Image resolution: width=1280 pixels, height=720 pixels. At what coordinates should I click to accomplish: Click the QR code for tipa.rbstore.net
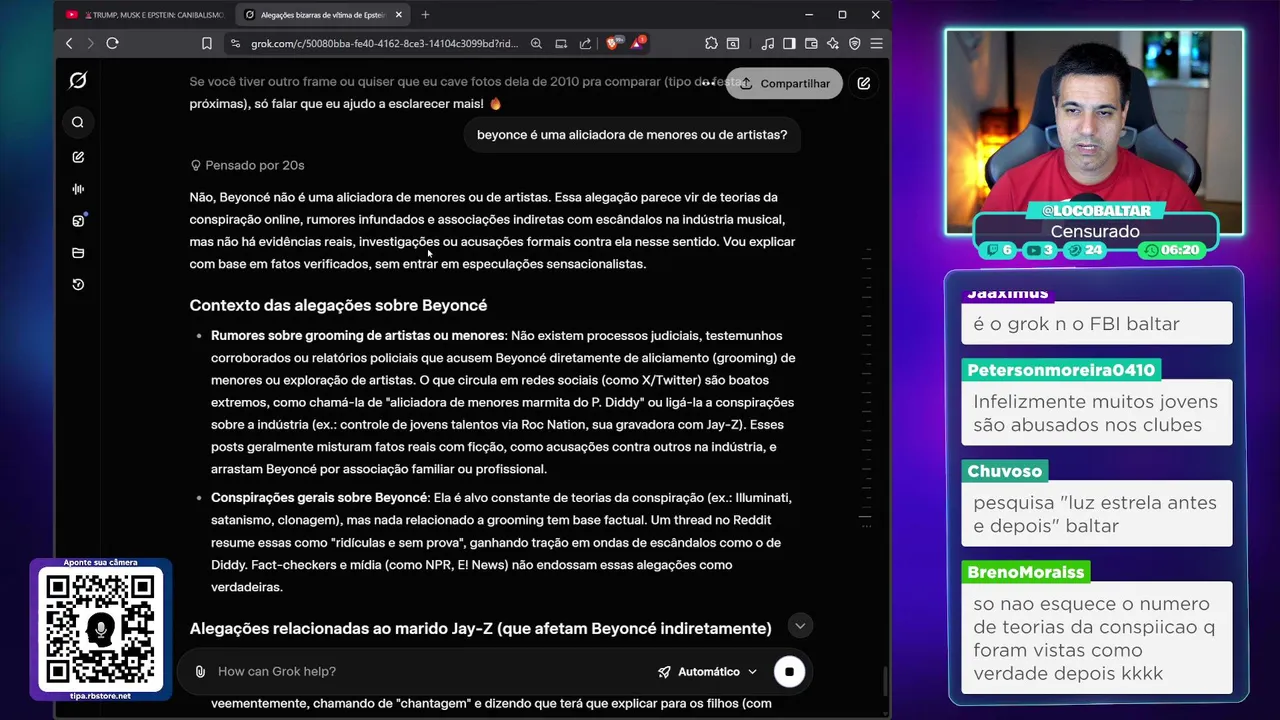tap(100, 630)
